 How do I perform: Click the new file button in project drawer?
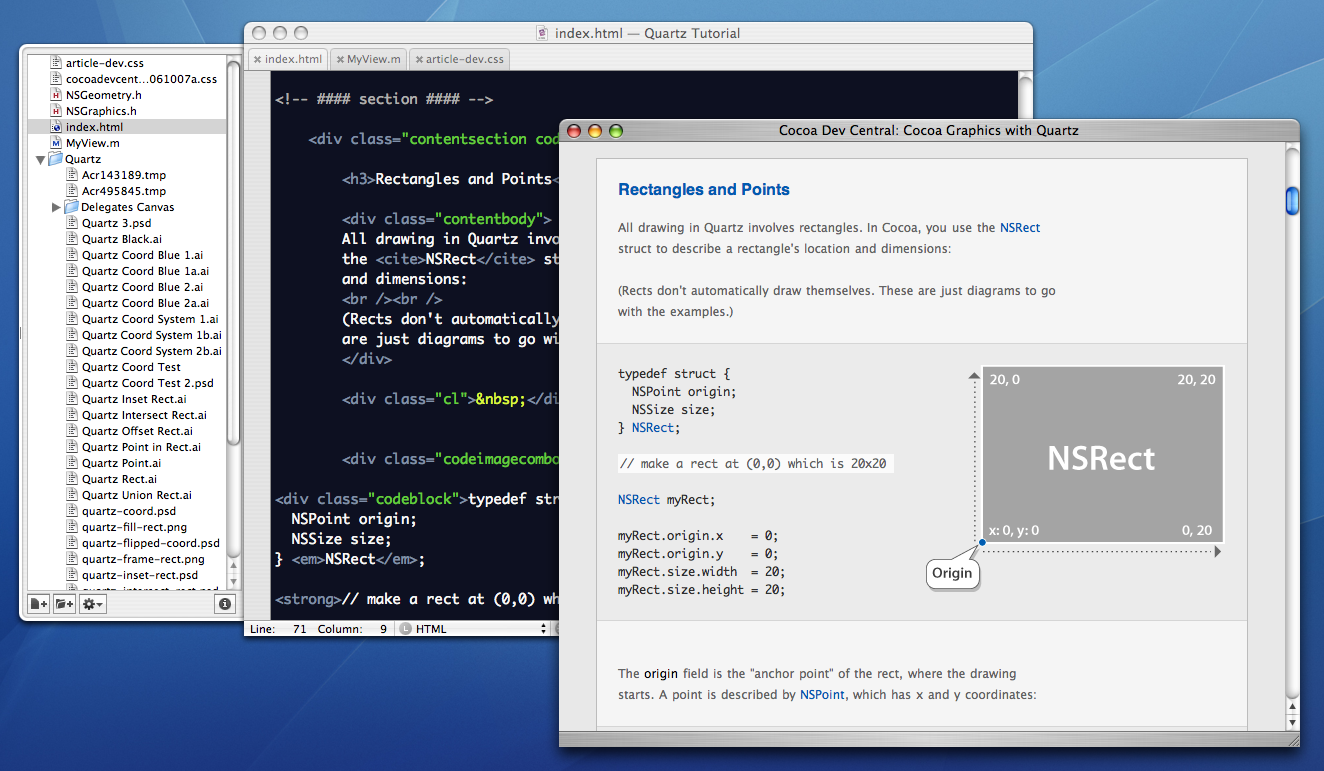pos(38,604)
